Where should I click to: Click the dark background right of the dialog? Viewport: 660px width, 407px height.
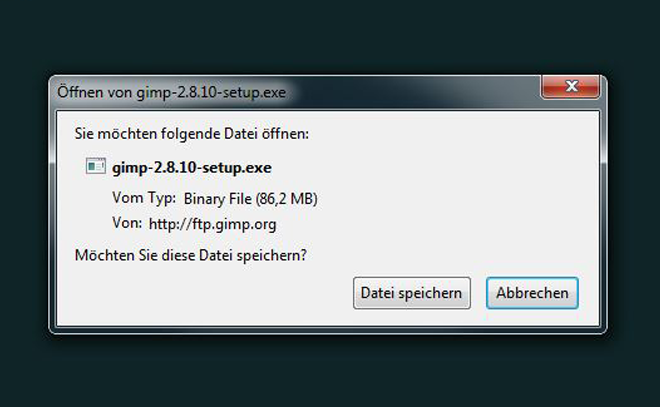click(634, 200)
